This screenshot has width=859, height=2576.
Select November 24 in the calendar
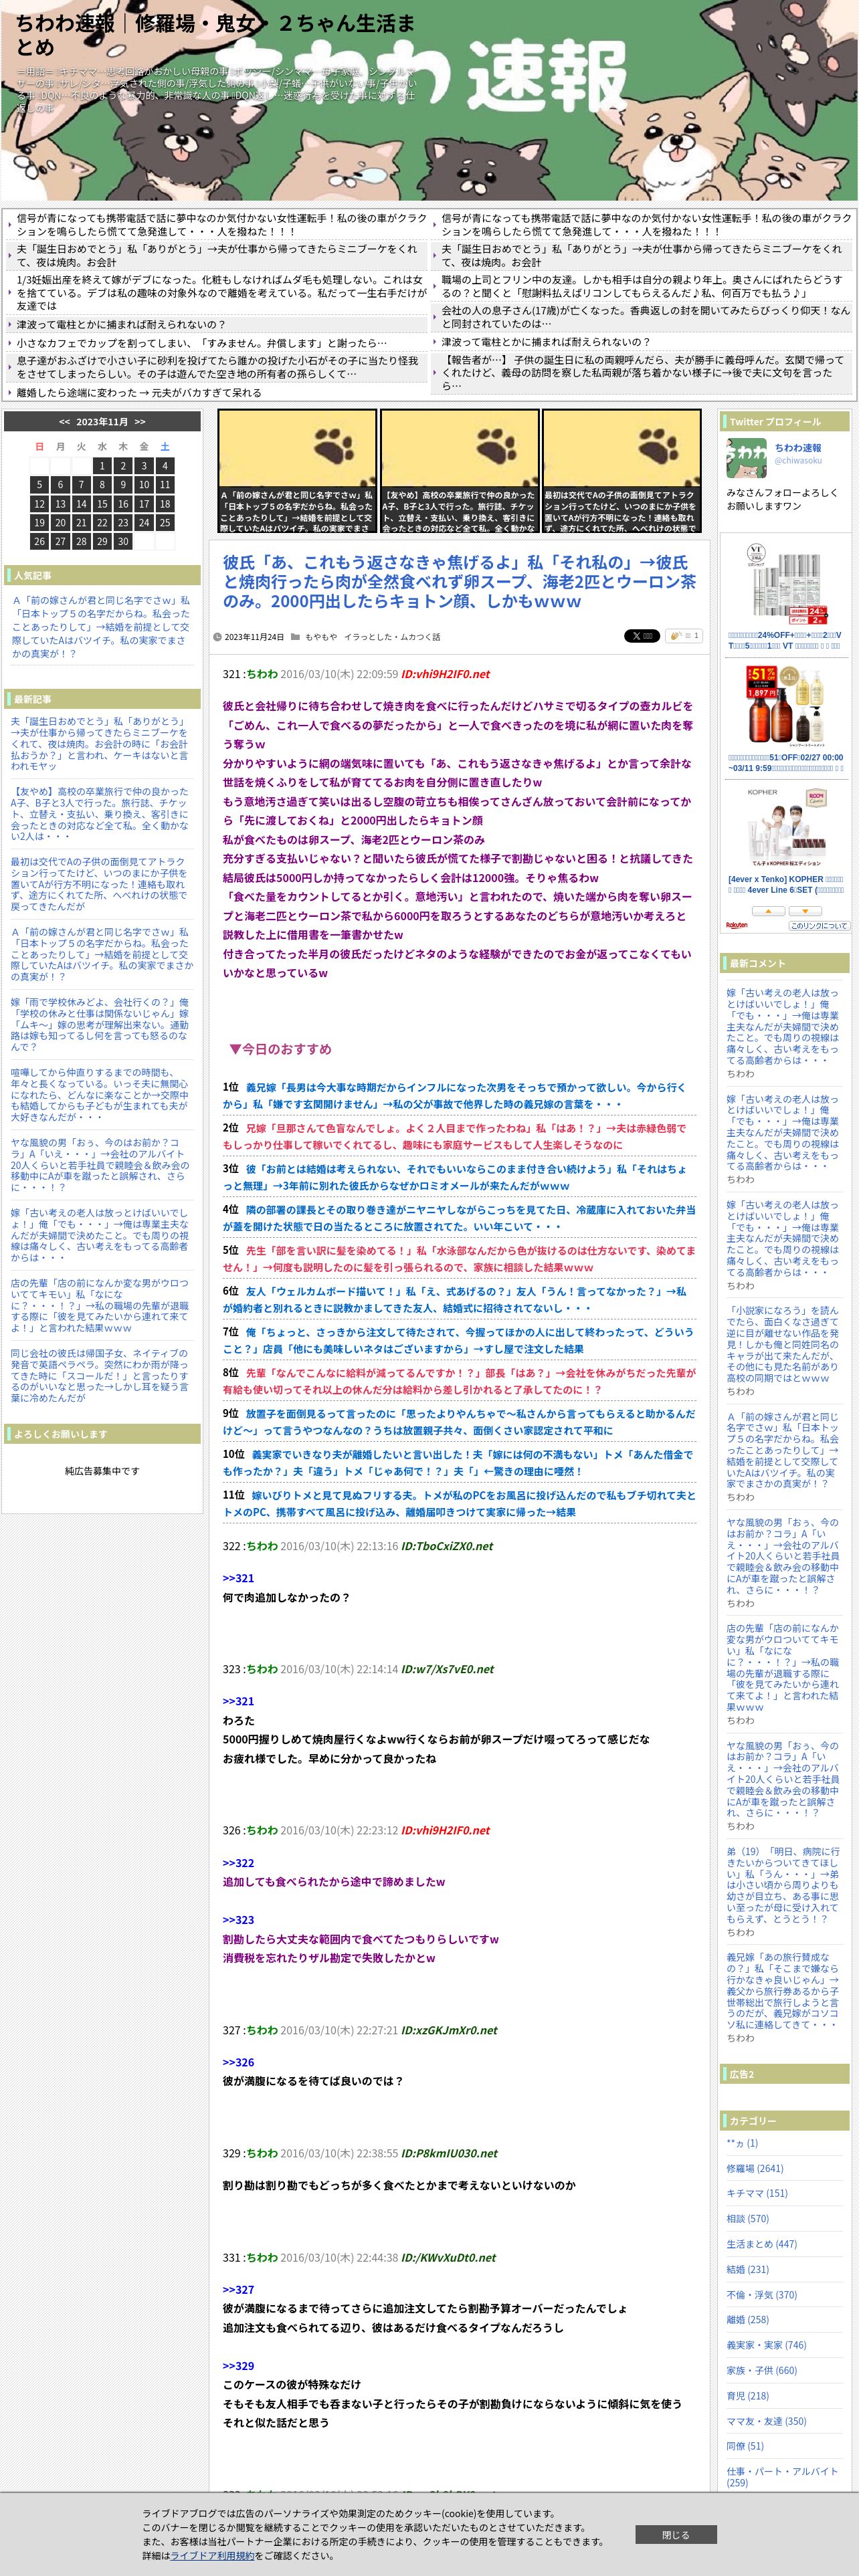[x=144, y=523]
